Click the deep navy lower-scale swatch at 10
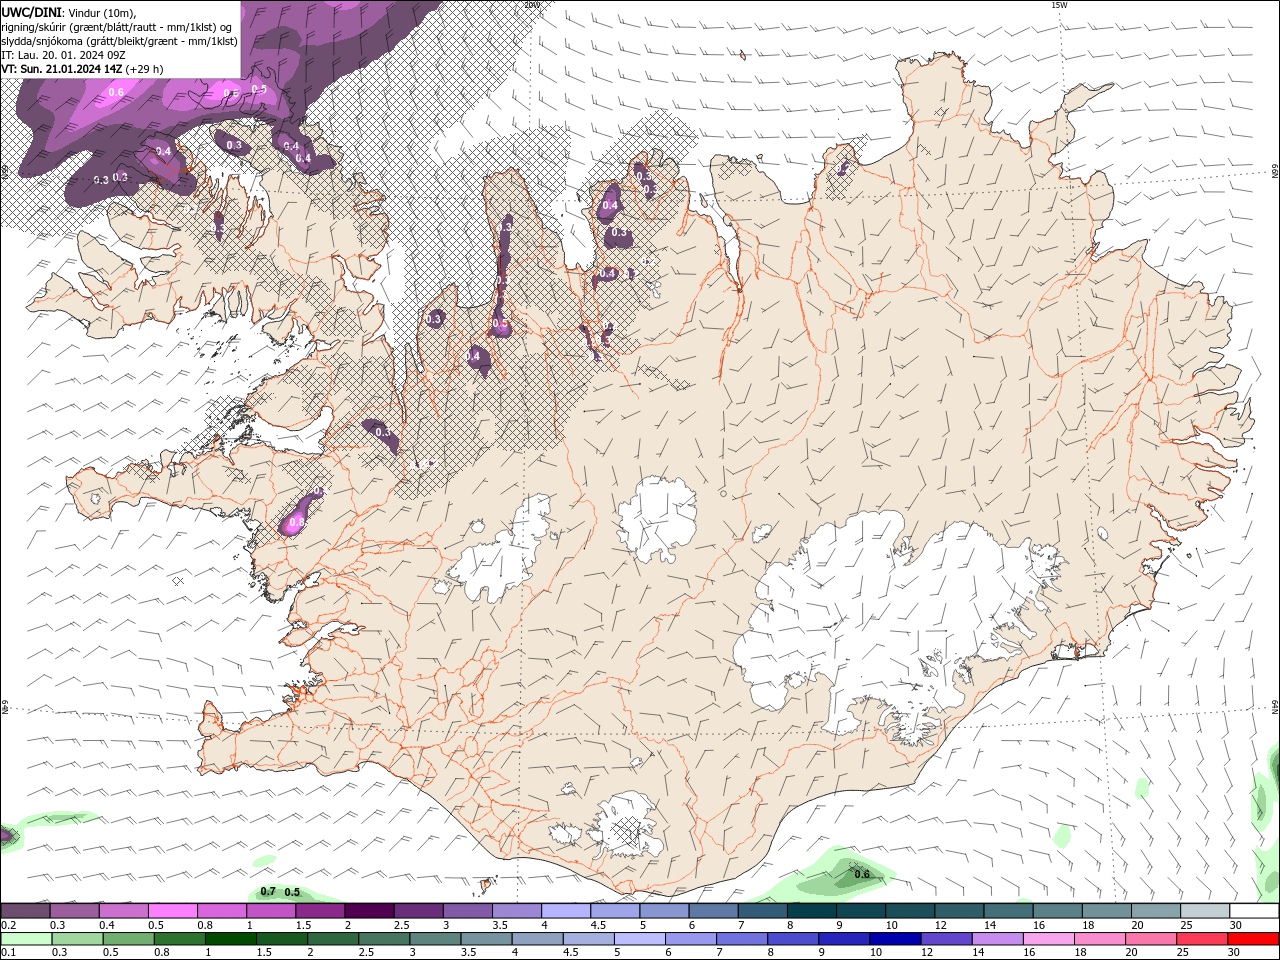Viewport: 1280px width, 960px height. coord(894,939)
